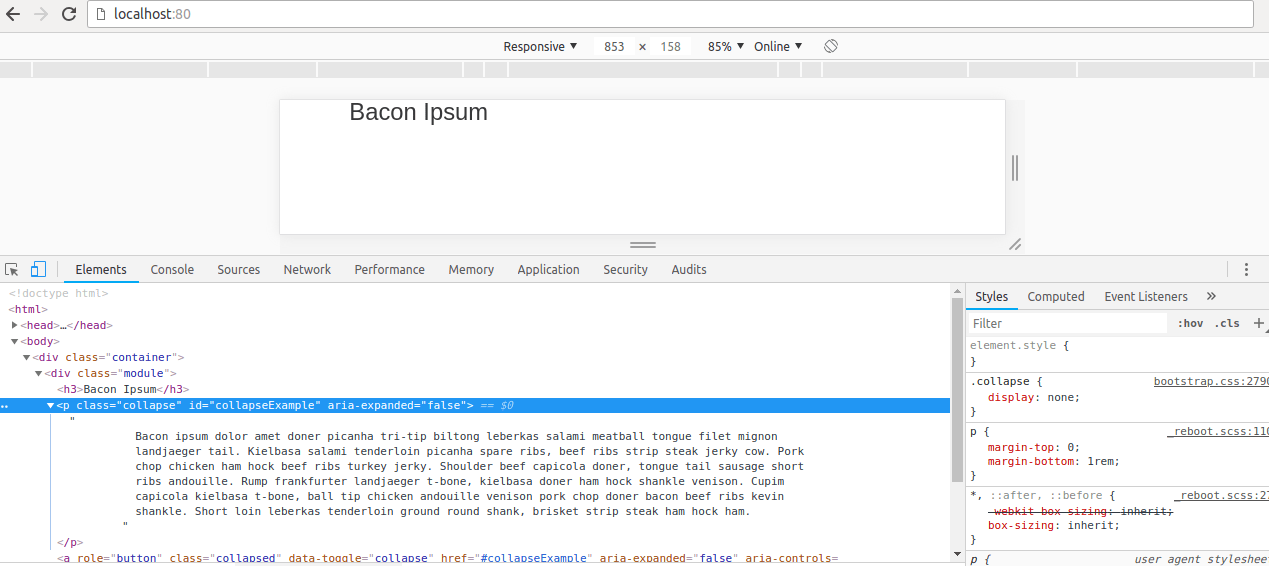
Task: Collapse the div class module node
Action: (x=39, y=374)
